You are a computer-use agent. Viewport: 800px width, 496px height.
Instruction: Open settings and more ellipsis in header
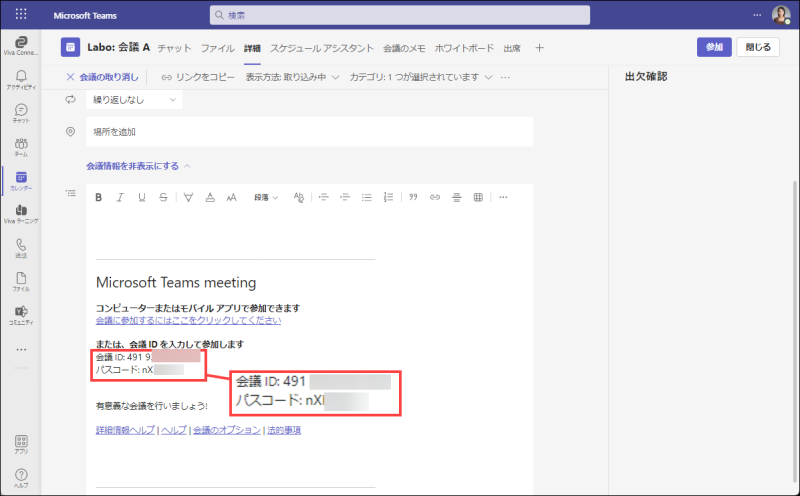click(757, 15)
